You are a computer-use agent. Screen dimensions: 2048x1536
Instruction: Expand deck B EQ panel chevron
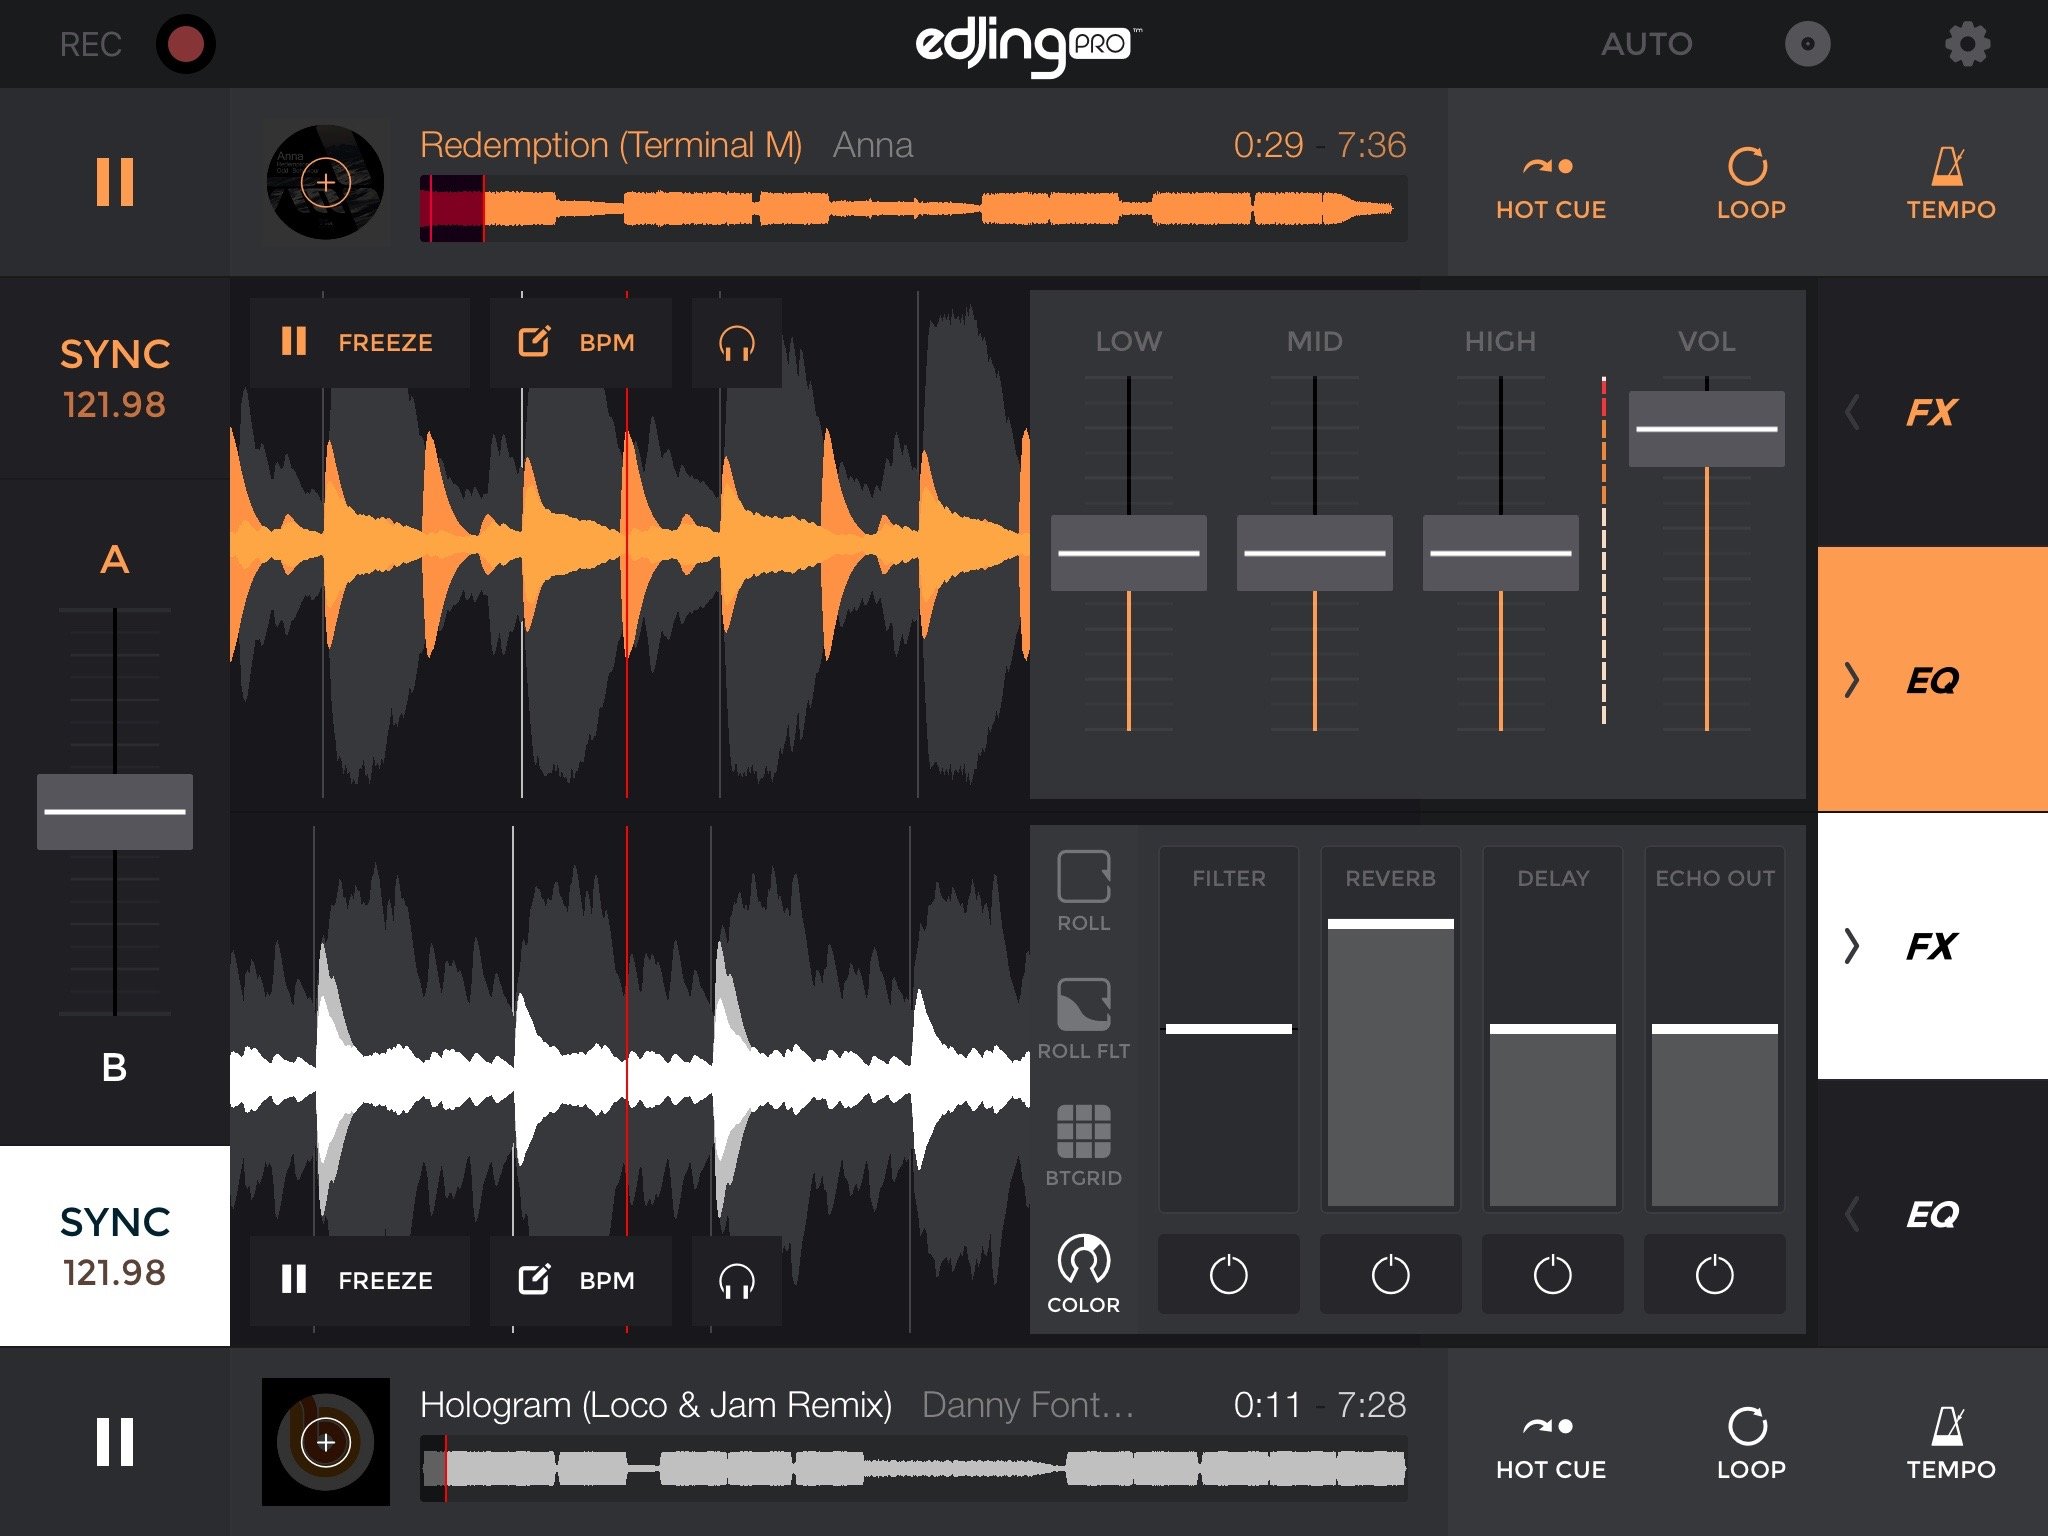(1852, 1214)
